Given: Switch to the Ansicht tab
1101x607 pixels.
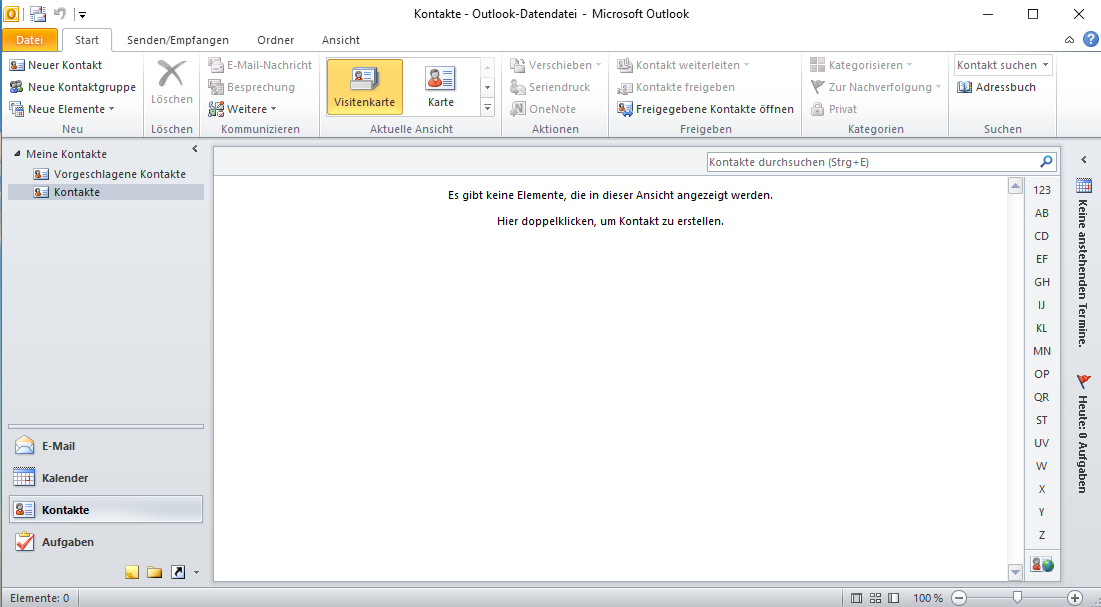Looking at the screenshot, I should 341,40.
